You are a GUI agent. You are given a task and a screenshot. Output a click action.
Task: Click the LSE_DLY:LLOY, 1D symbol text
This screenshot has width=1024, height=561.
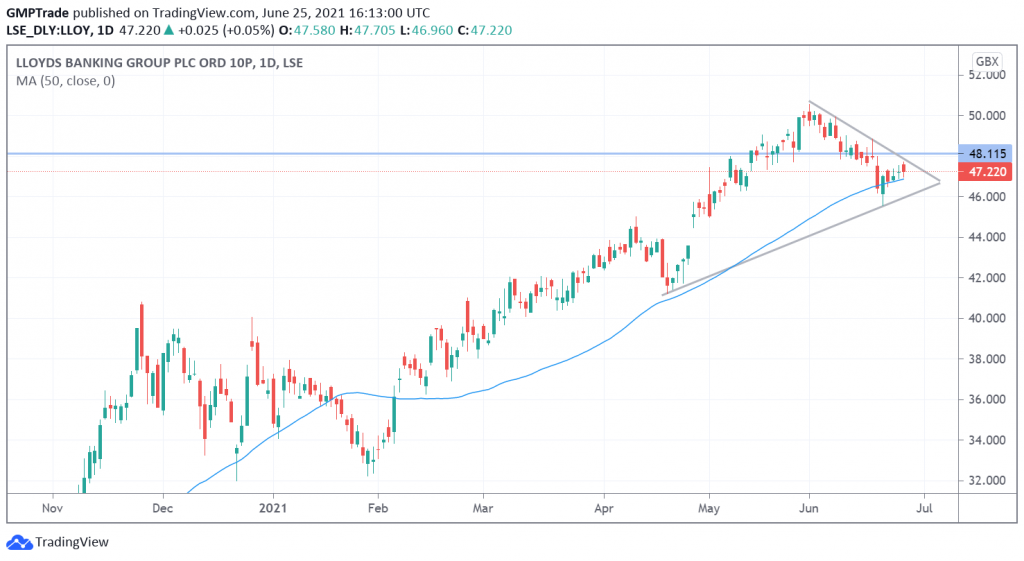(60, 30)
